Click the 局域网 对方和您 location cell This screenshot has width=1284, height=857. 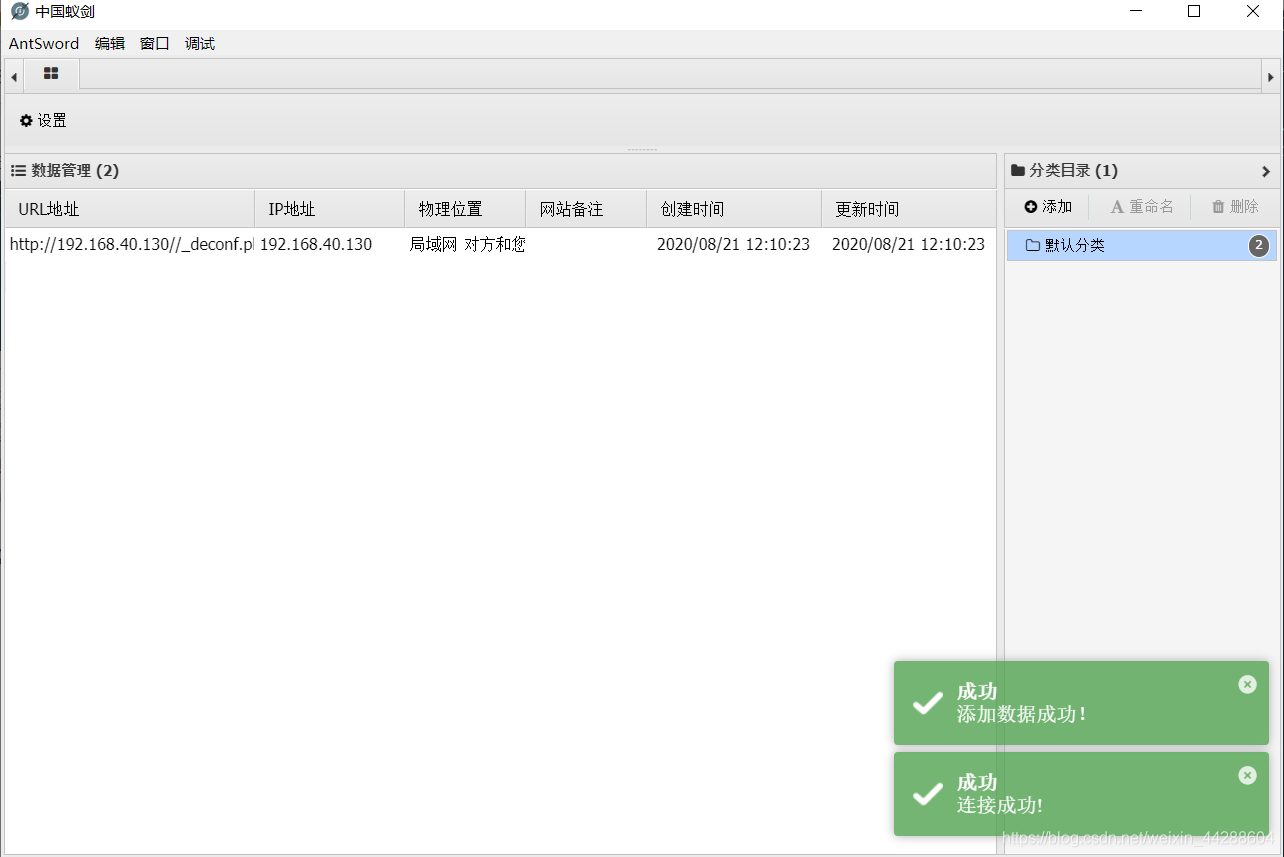[467, 244]
